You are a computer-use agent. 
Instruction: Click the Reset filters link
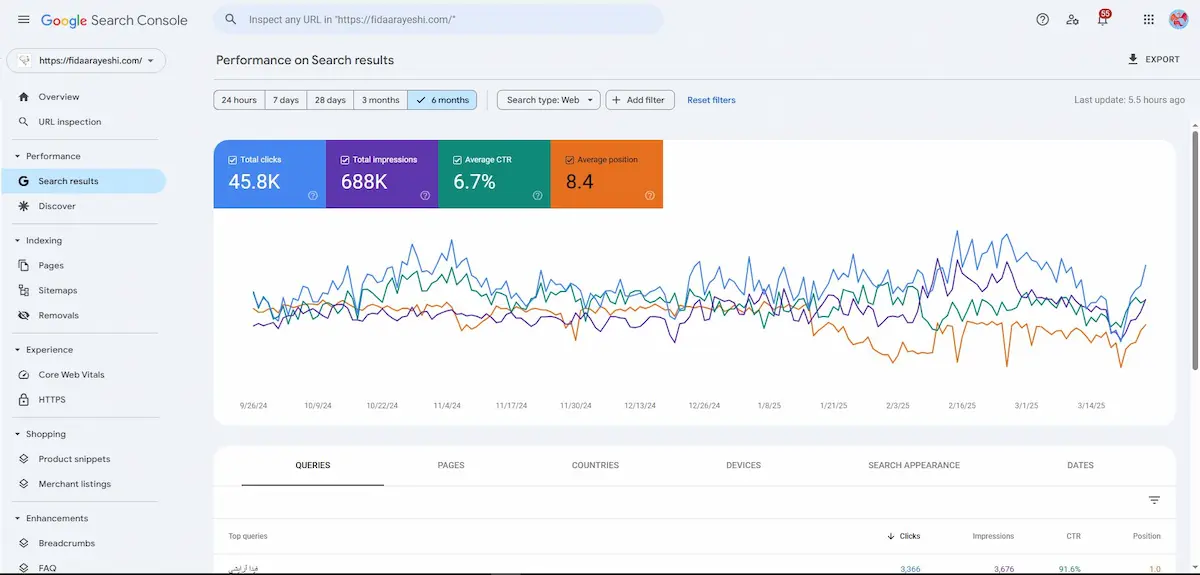coord(711,100)
